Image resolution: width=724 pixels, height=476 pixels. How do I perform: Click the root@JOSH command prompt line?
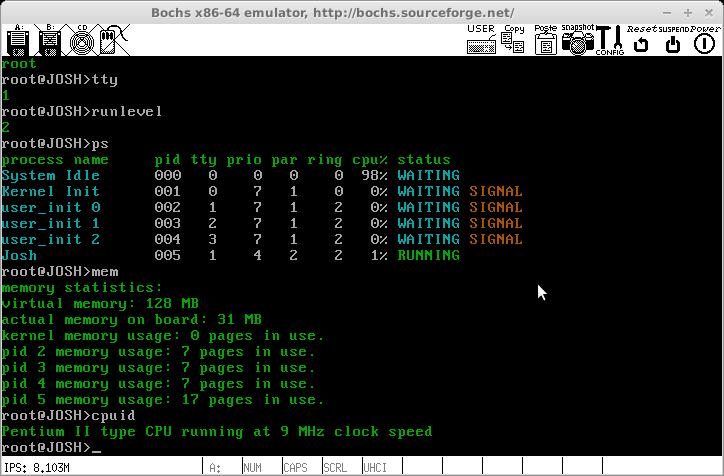pos(50,447)
